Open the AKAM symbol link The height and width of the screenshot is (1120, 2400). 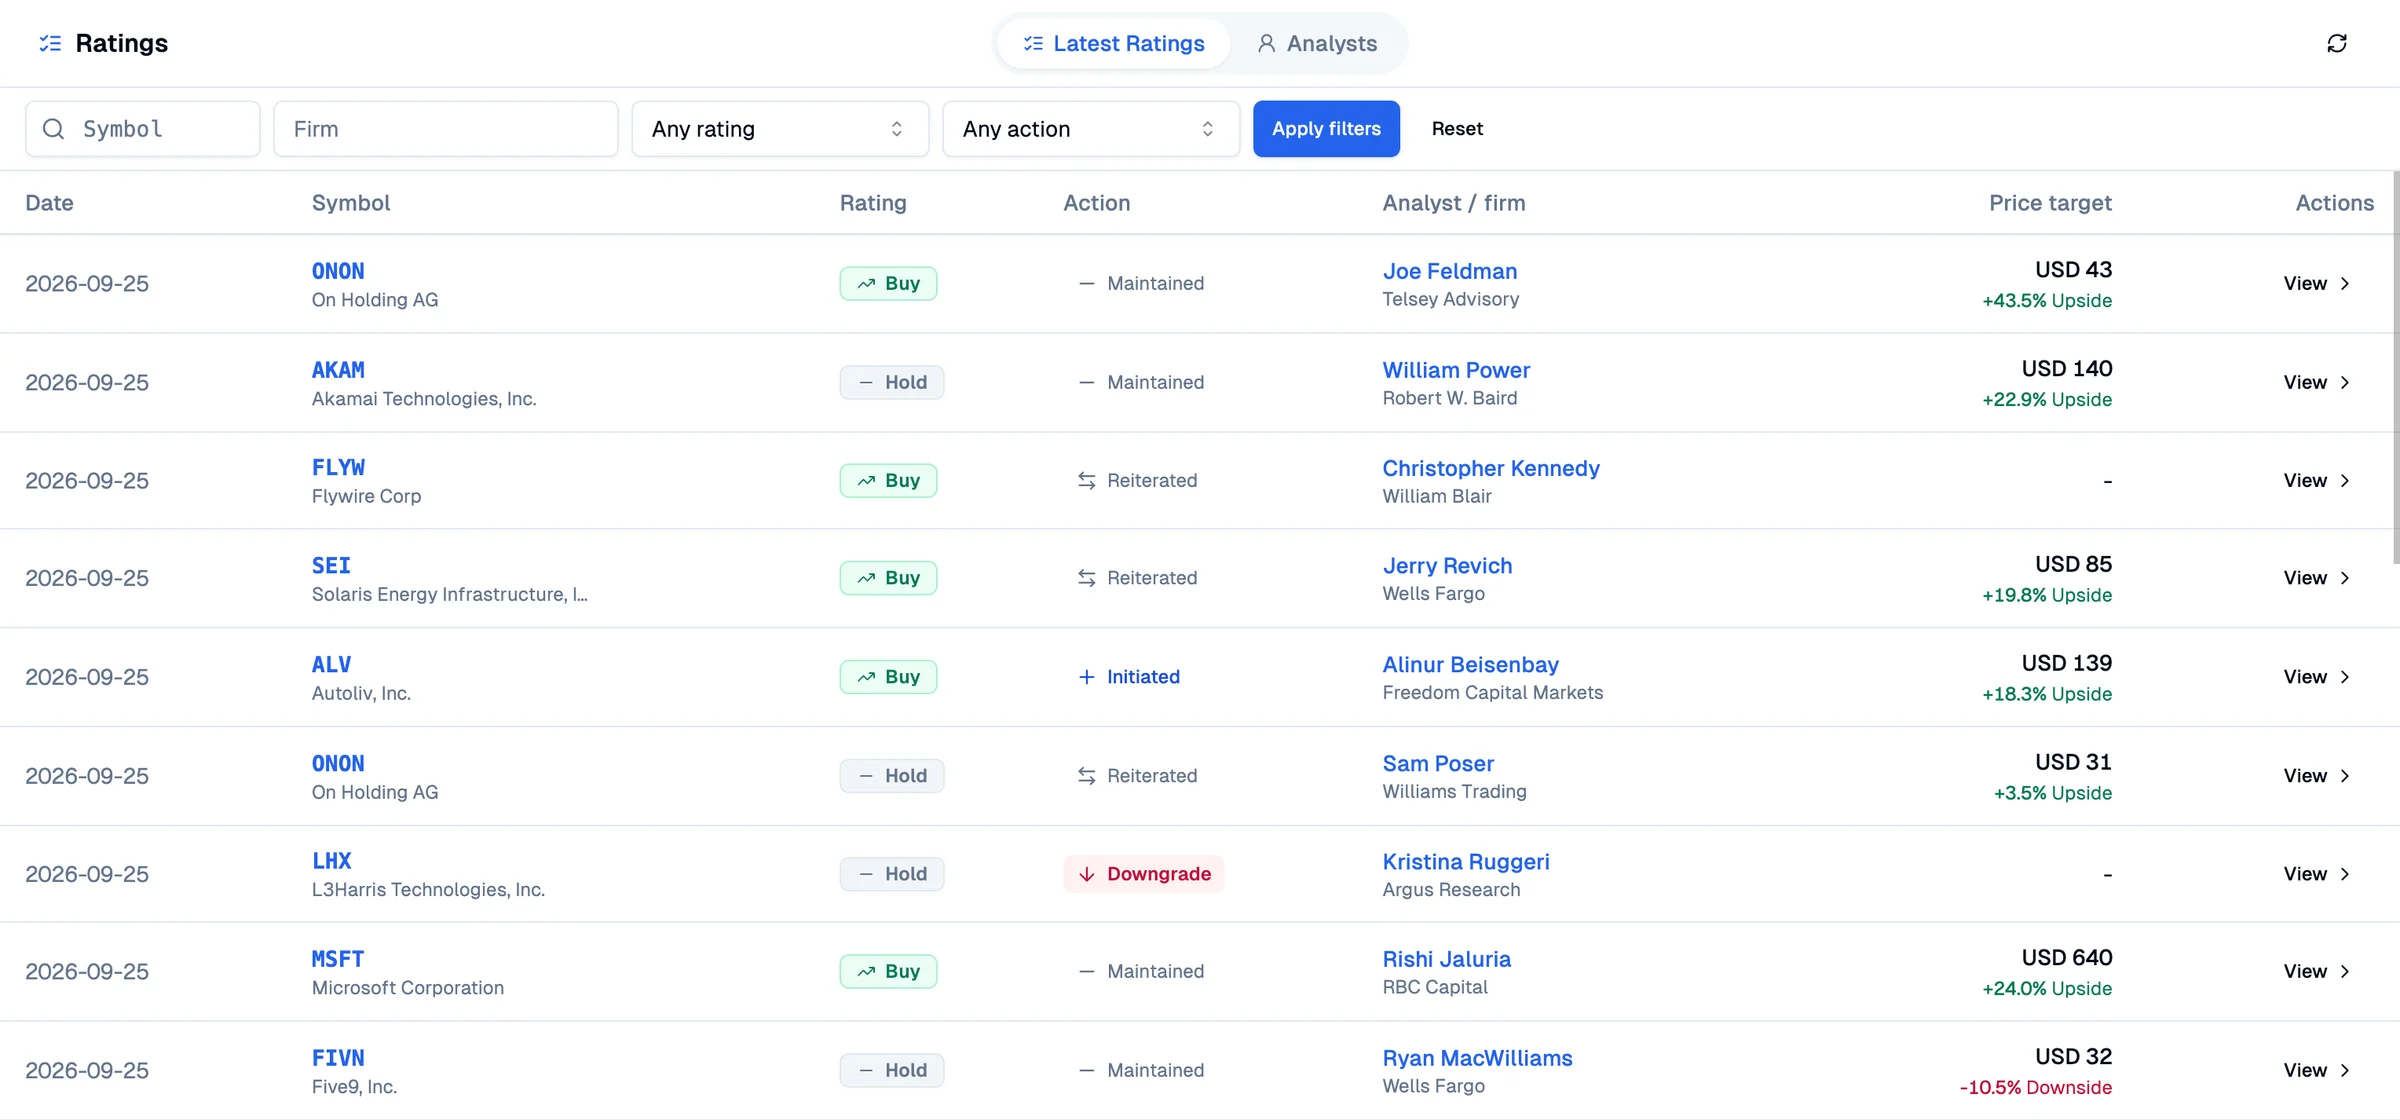pos(338,370)
